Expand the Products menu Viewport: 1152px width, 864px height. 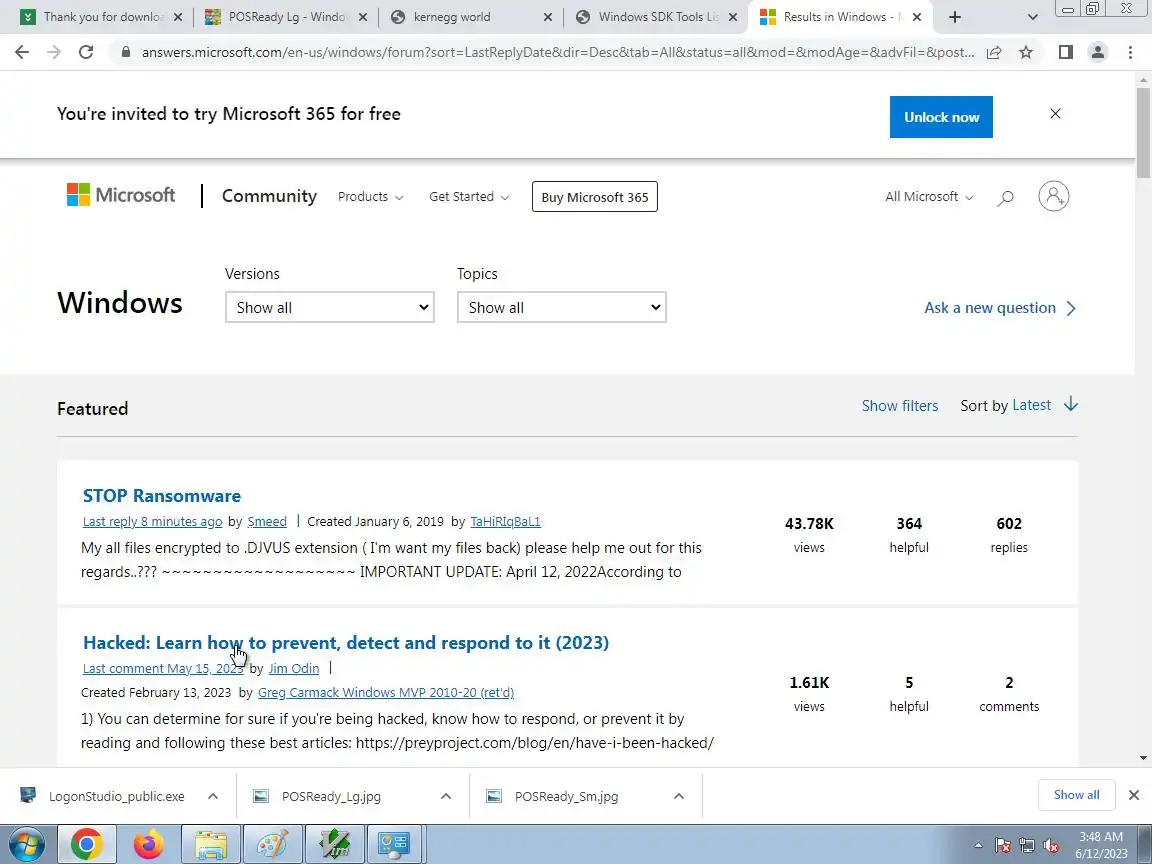(370, 197)
